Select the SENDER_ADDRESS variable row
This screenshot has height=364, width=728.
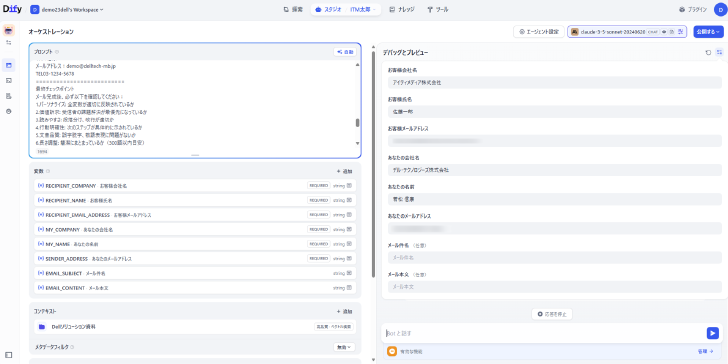(195, 258)
